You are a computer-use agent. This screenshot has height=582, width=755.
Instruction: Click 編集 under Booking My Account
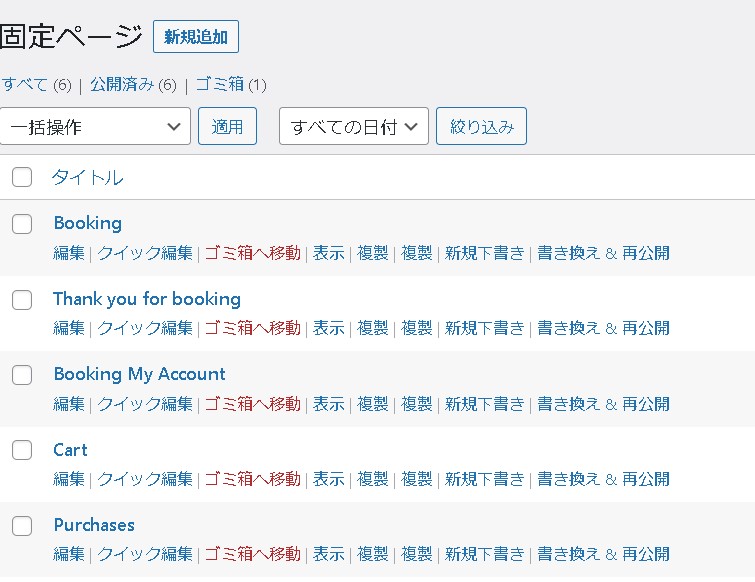69,404
